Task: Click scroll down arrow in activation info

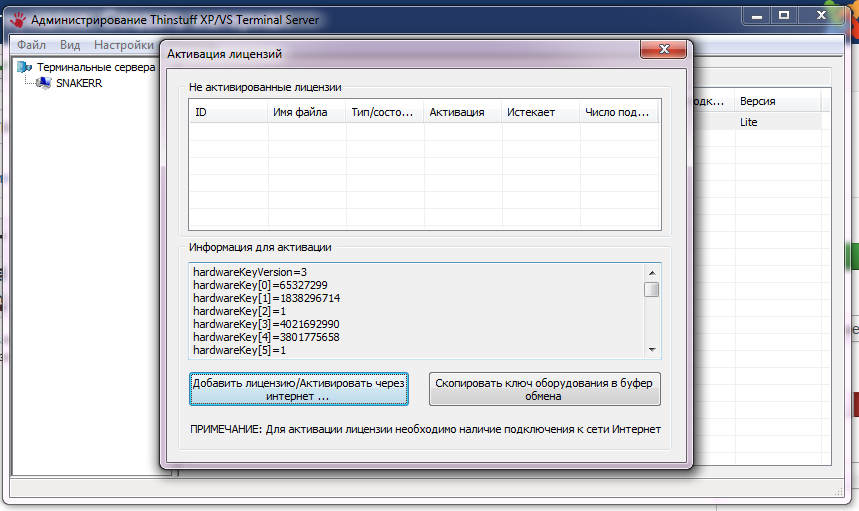Action: pos(652,349)
